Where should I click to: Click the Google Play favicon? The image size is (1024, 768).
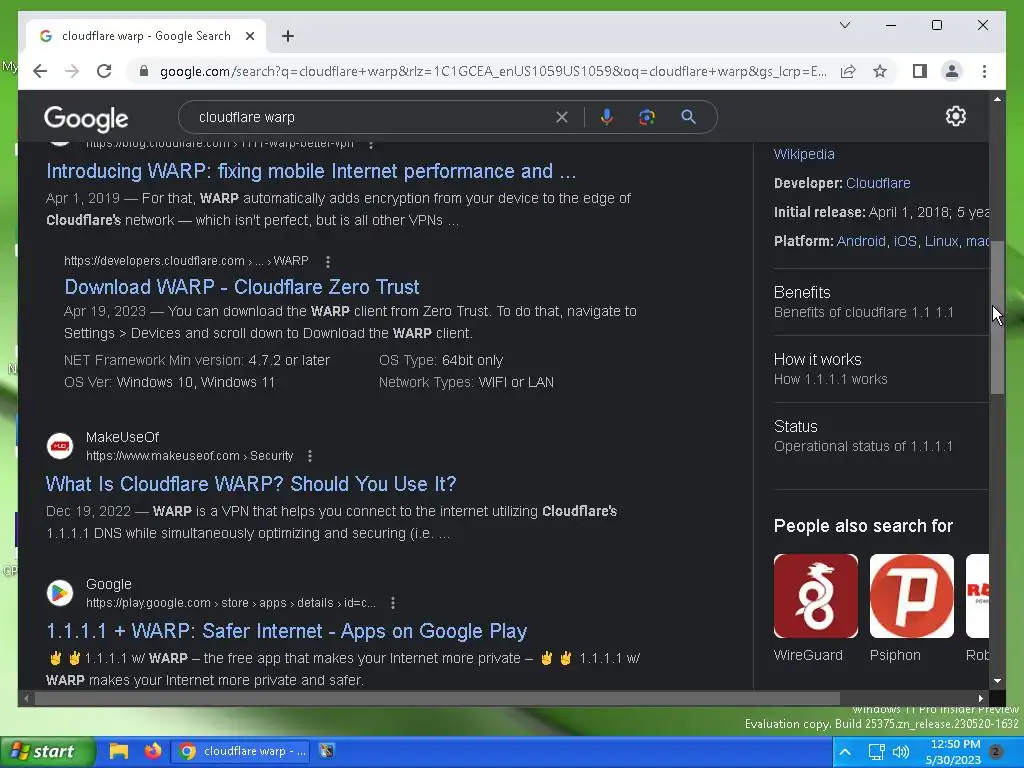60,593
